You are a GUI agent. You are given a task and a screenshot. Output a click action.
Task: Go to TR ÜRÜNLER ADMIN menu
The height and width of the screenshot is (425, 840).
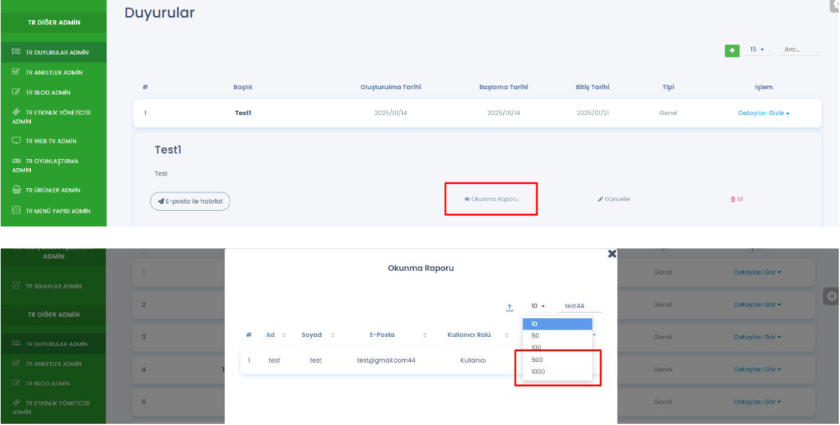tap(53, 190)
